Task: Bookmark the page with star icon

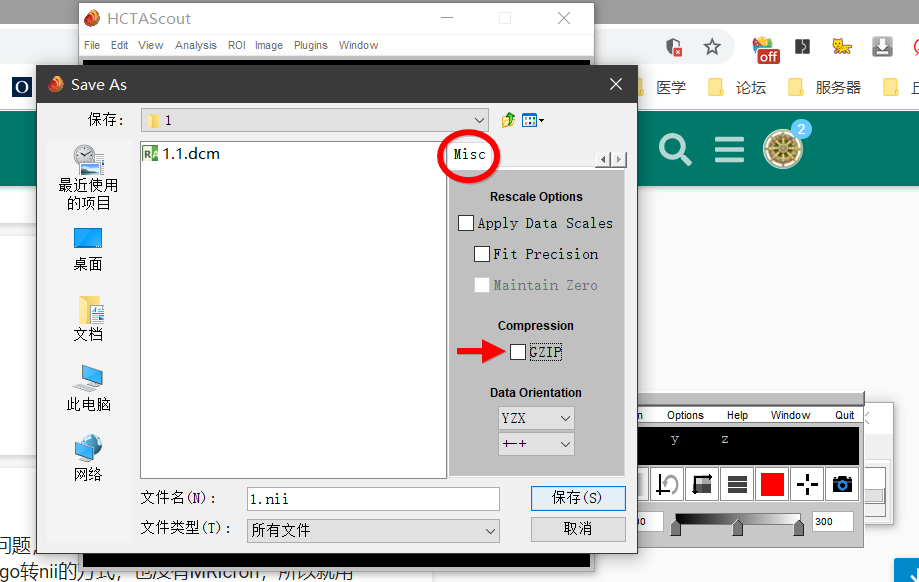Action: pyautogui.click(x=712, y=47)
